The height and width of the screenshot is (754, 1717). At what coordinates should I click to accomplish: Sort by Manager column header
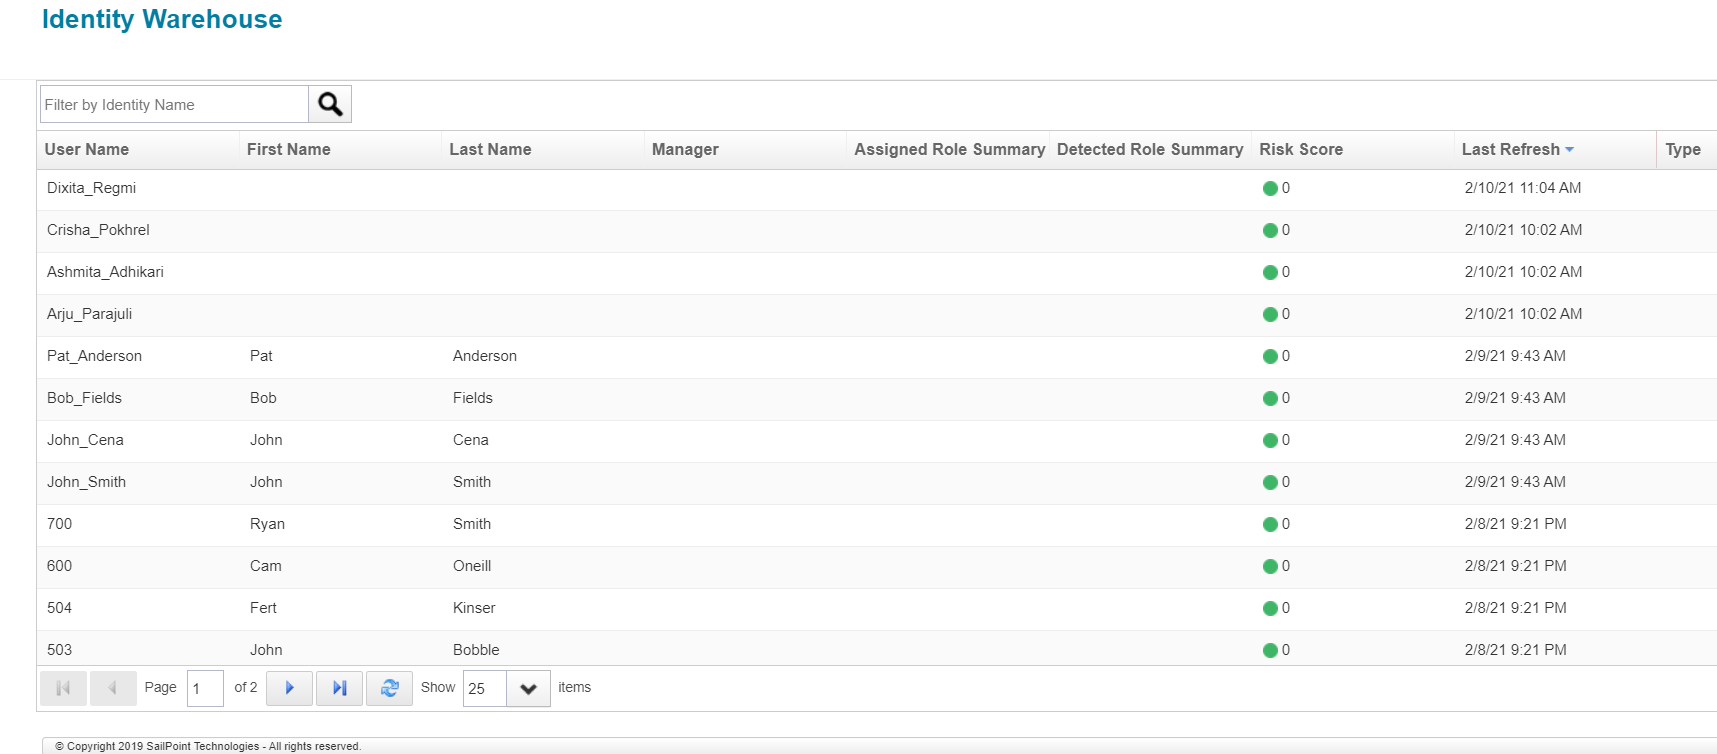pyautogui.click(x=685, y=150)
